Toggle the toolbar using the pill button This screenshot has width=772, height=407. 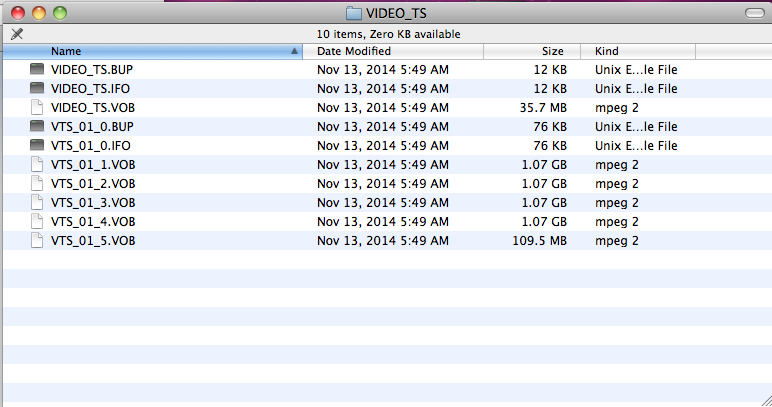[x=755, y=13]
